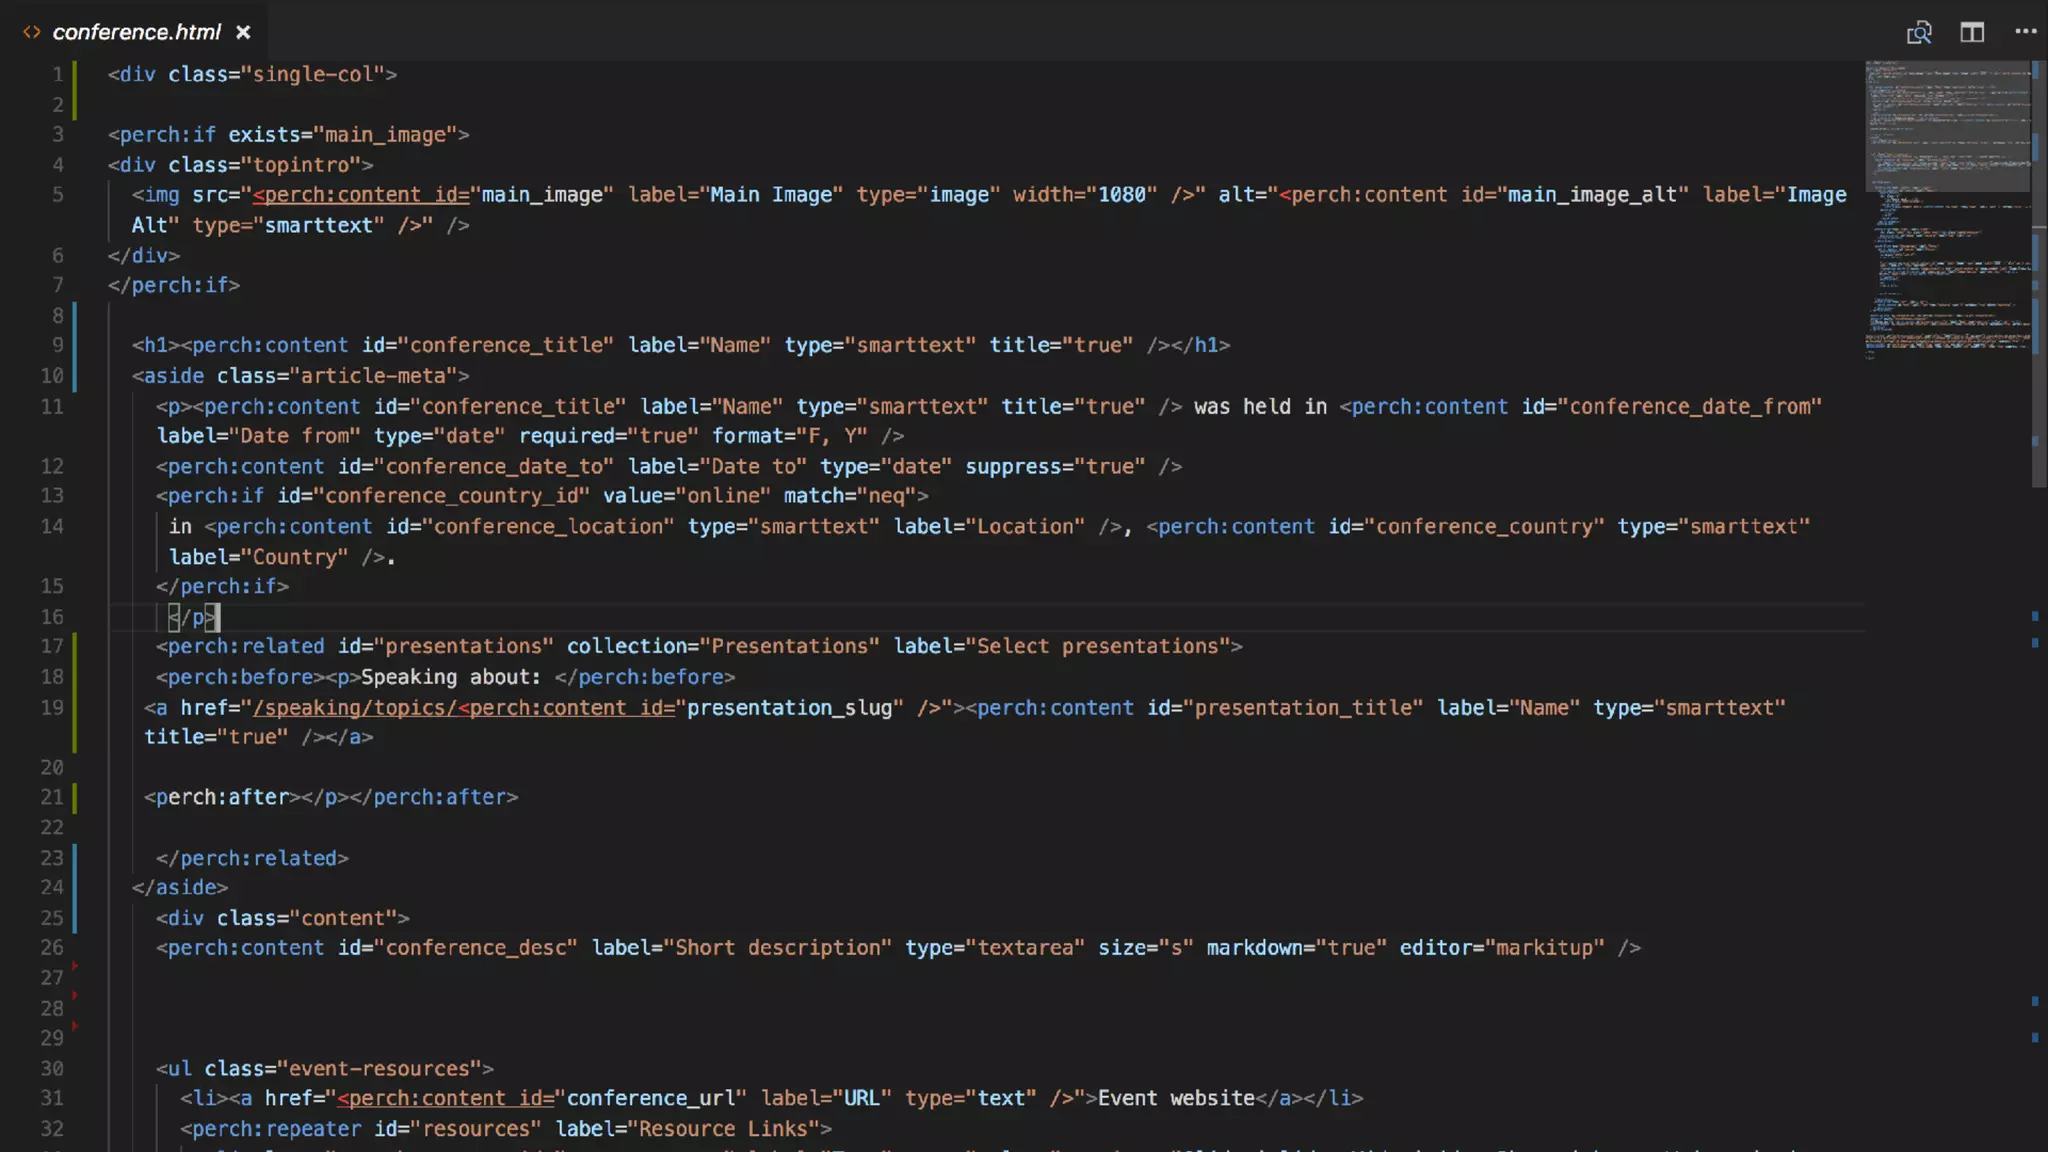Click the blue gutter change marker beside line 9
Viewport: 2048px width, 1152px height.
tap(75, 346)
